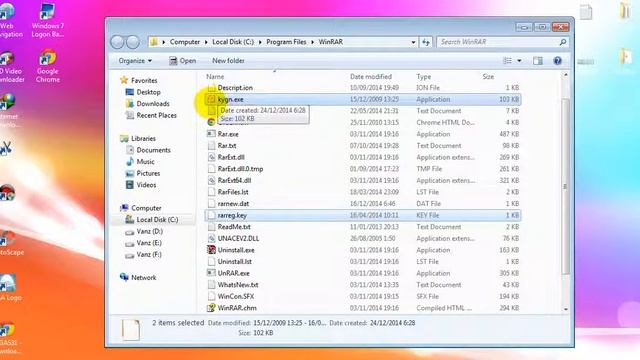640x360 pixels.
Task: Select Vanz (D:) drive
Action: (144, 231)
